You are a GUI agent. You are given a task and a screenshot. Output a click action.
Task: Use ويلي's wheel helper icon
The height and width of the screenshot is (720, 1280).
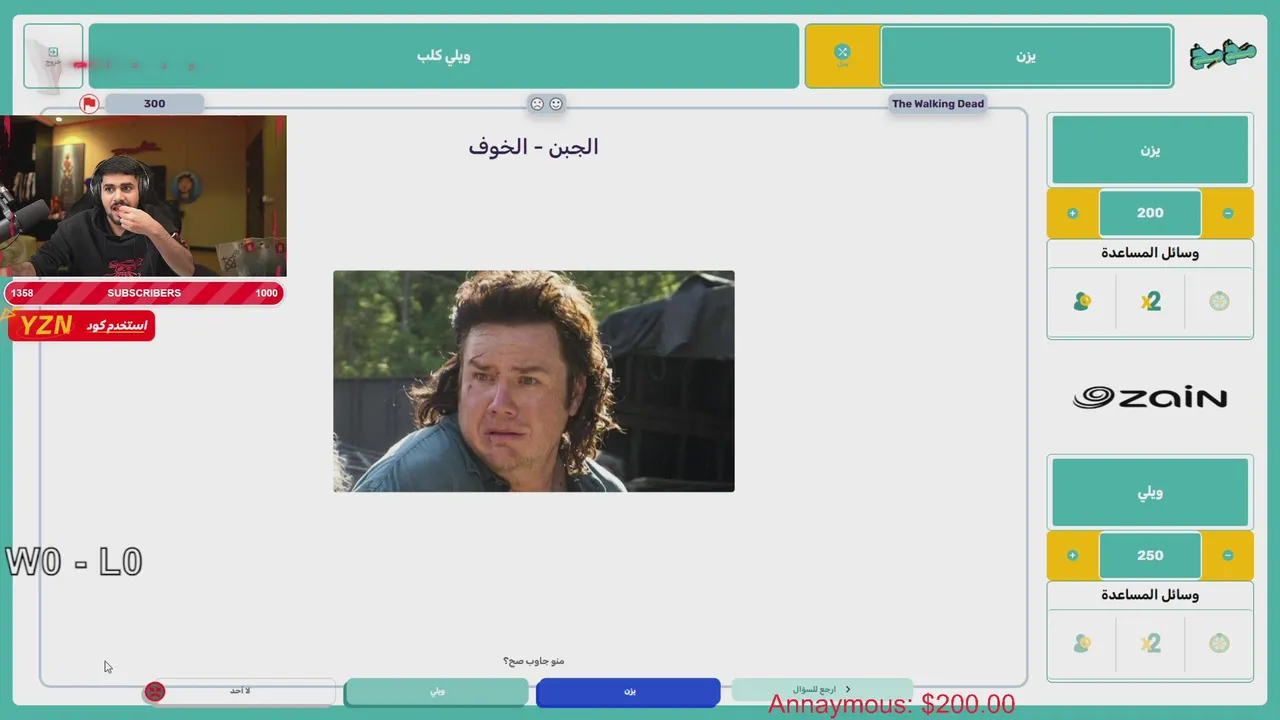(1219, 643)
